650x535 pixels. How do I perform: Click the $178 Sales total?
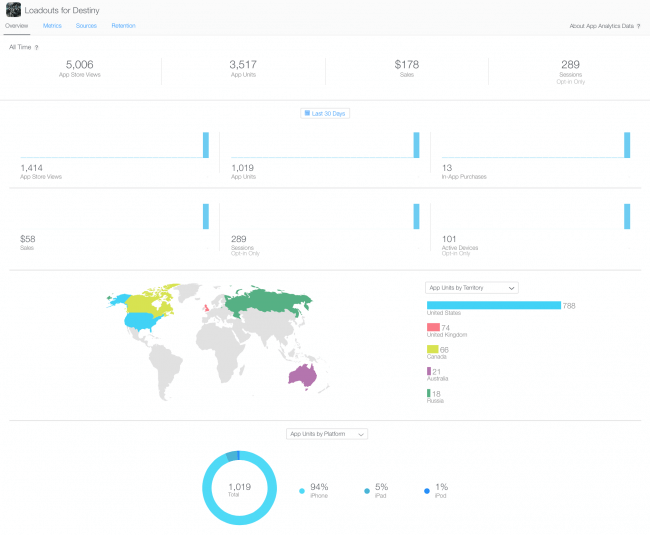tap(407, 68)
